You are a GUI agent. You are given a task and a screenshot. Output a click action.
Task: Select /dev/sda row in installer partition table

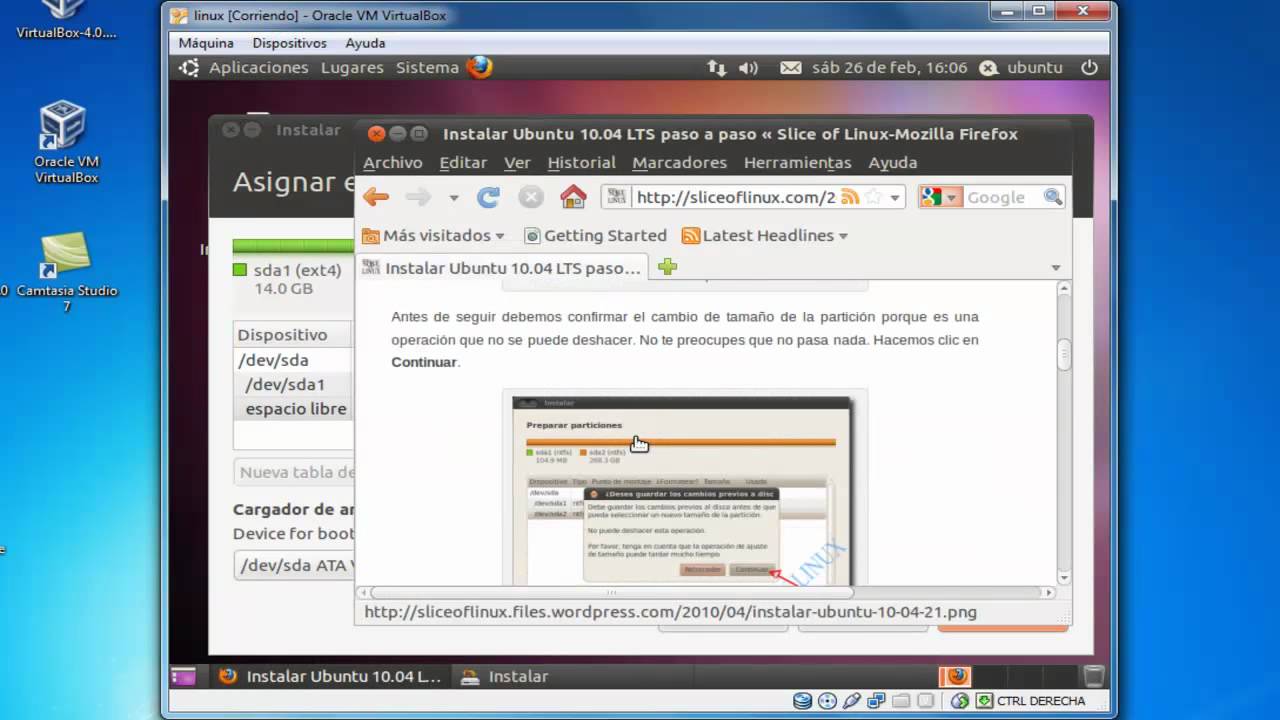pos(294,360)
